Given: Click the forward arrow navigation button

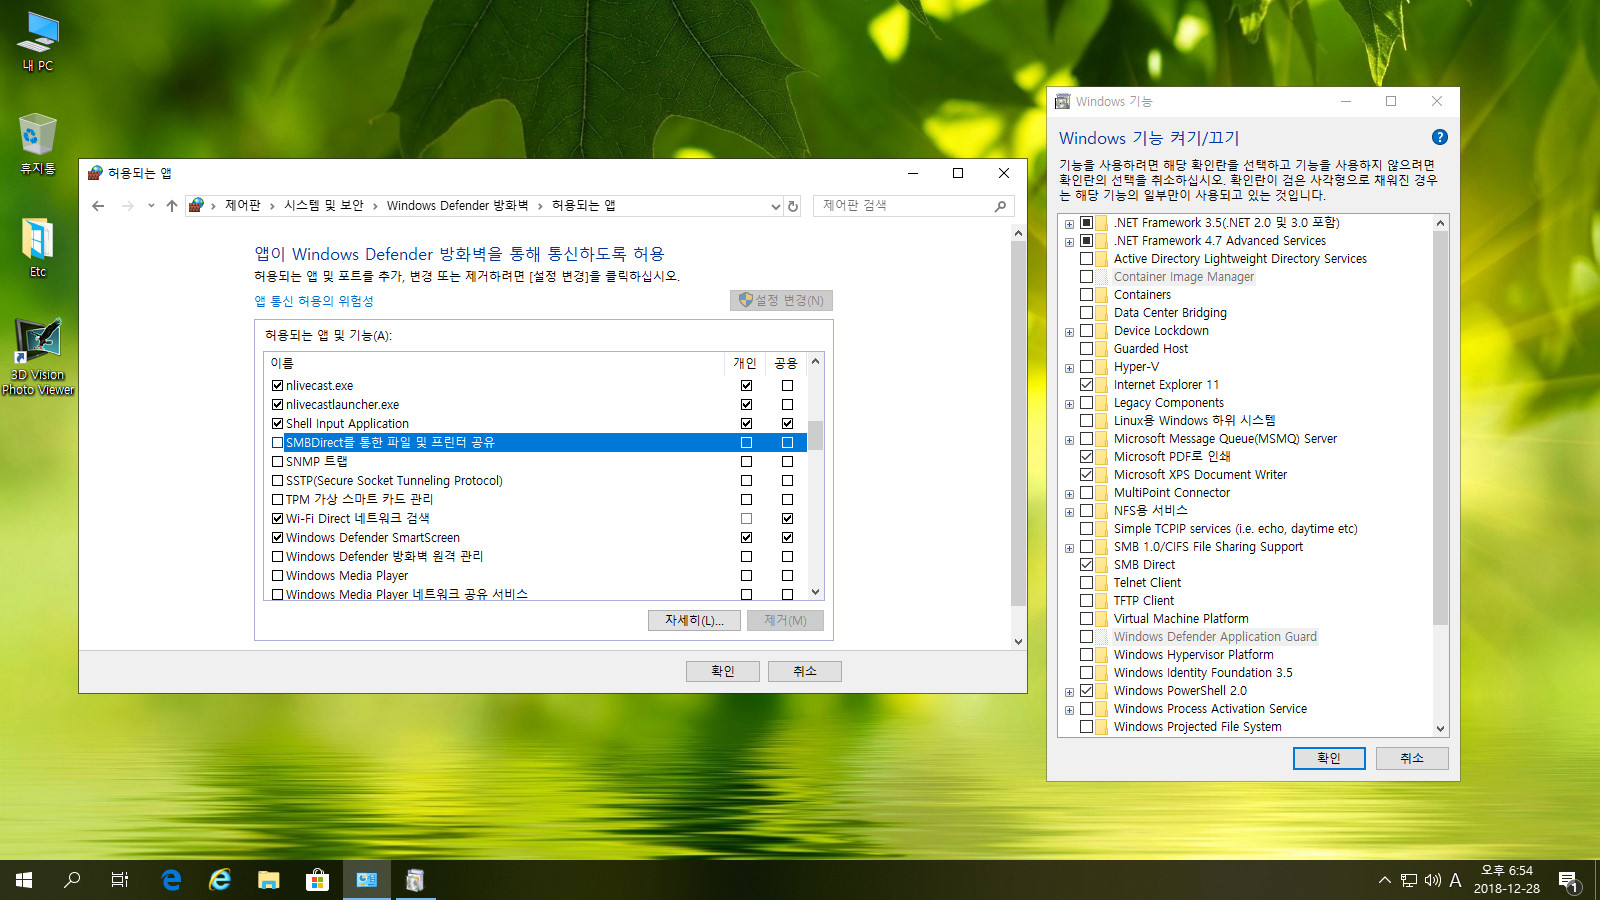Looking at the screenshot, I should tap(127, 206).
